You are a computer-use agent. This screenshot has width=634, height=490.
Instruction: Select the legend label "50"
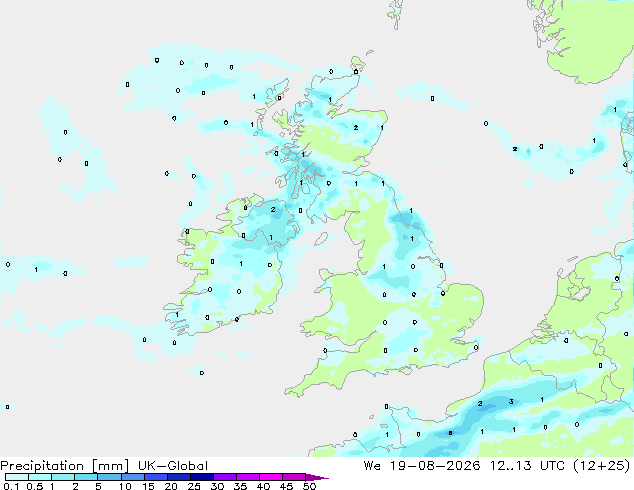(310, 486)
